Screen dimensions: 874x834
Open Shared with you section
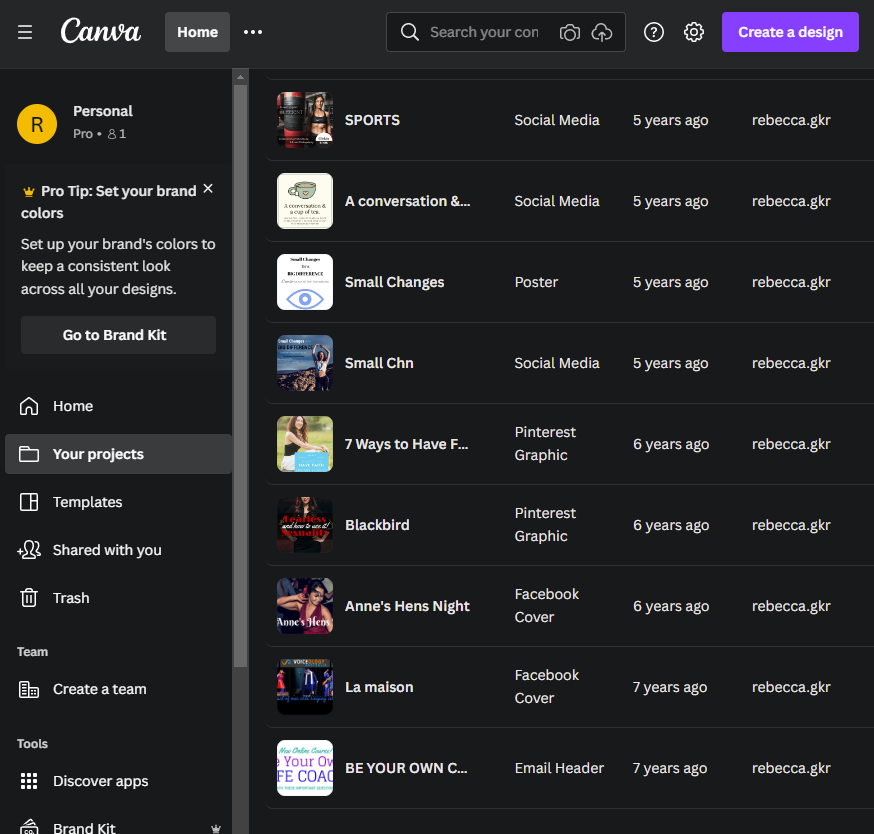(x=118, y=550)
